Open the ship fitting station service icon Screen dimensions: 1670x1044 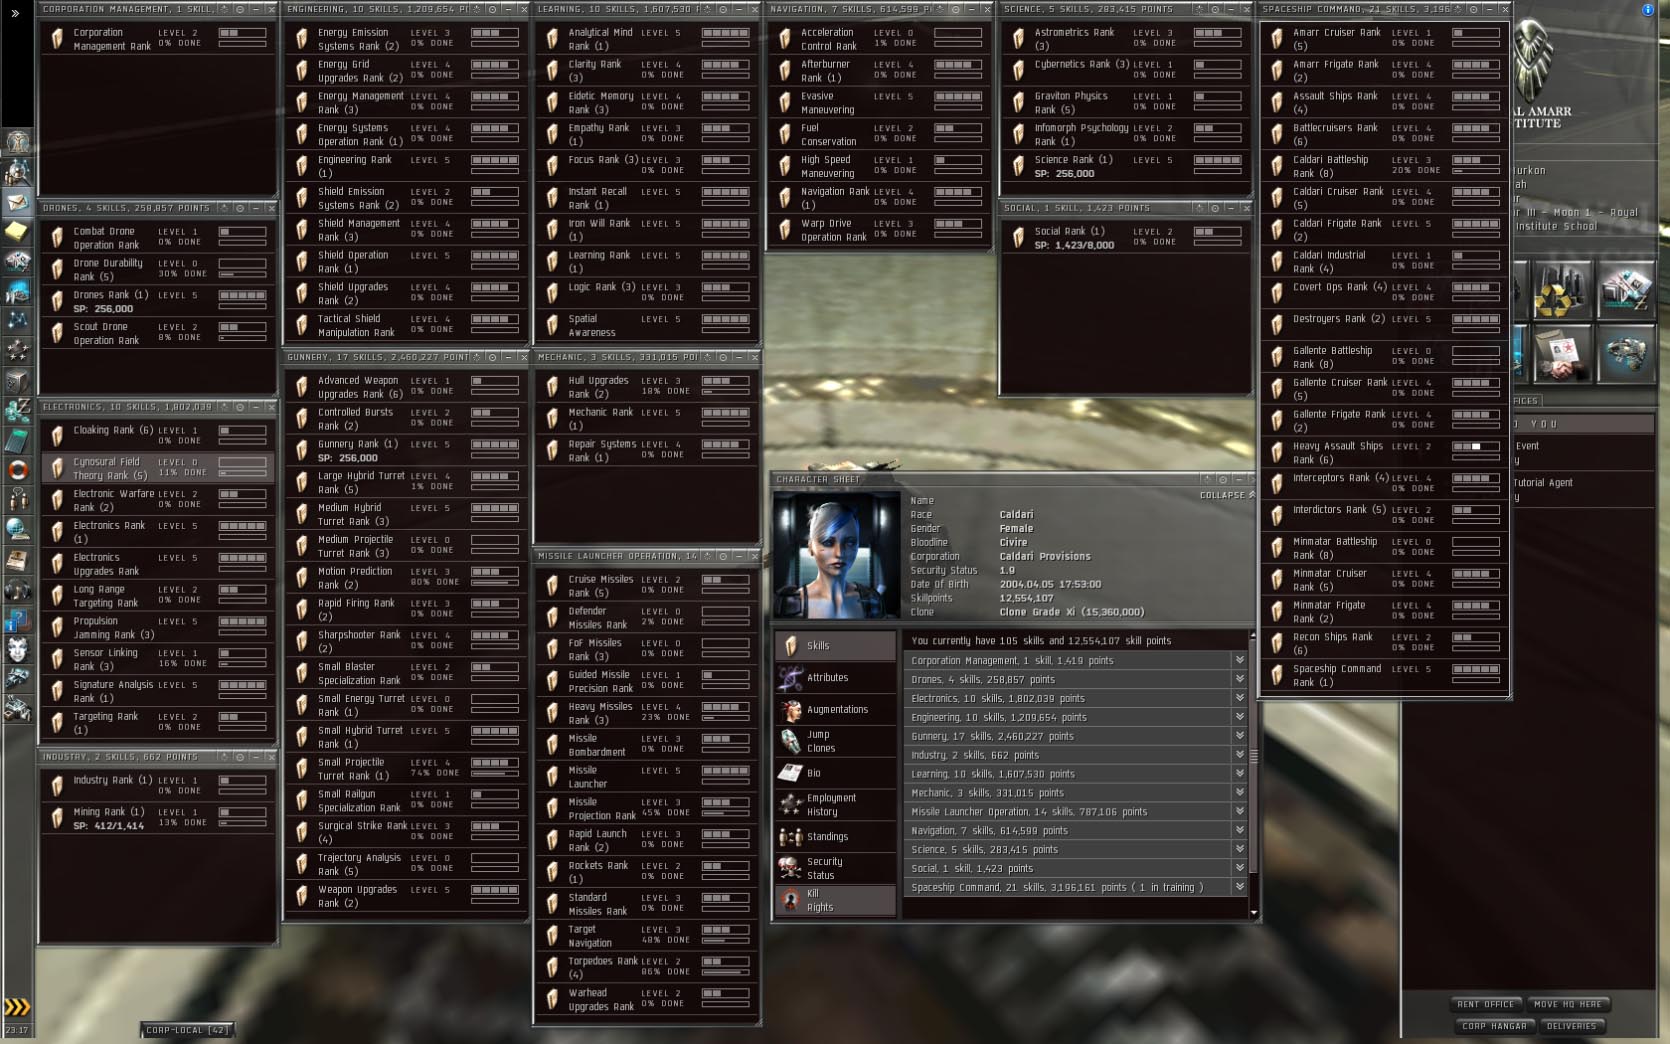tap(1626, 354)
